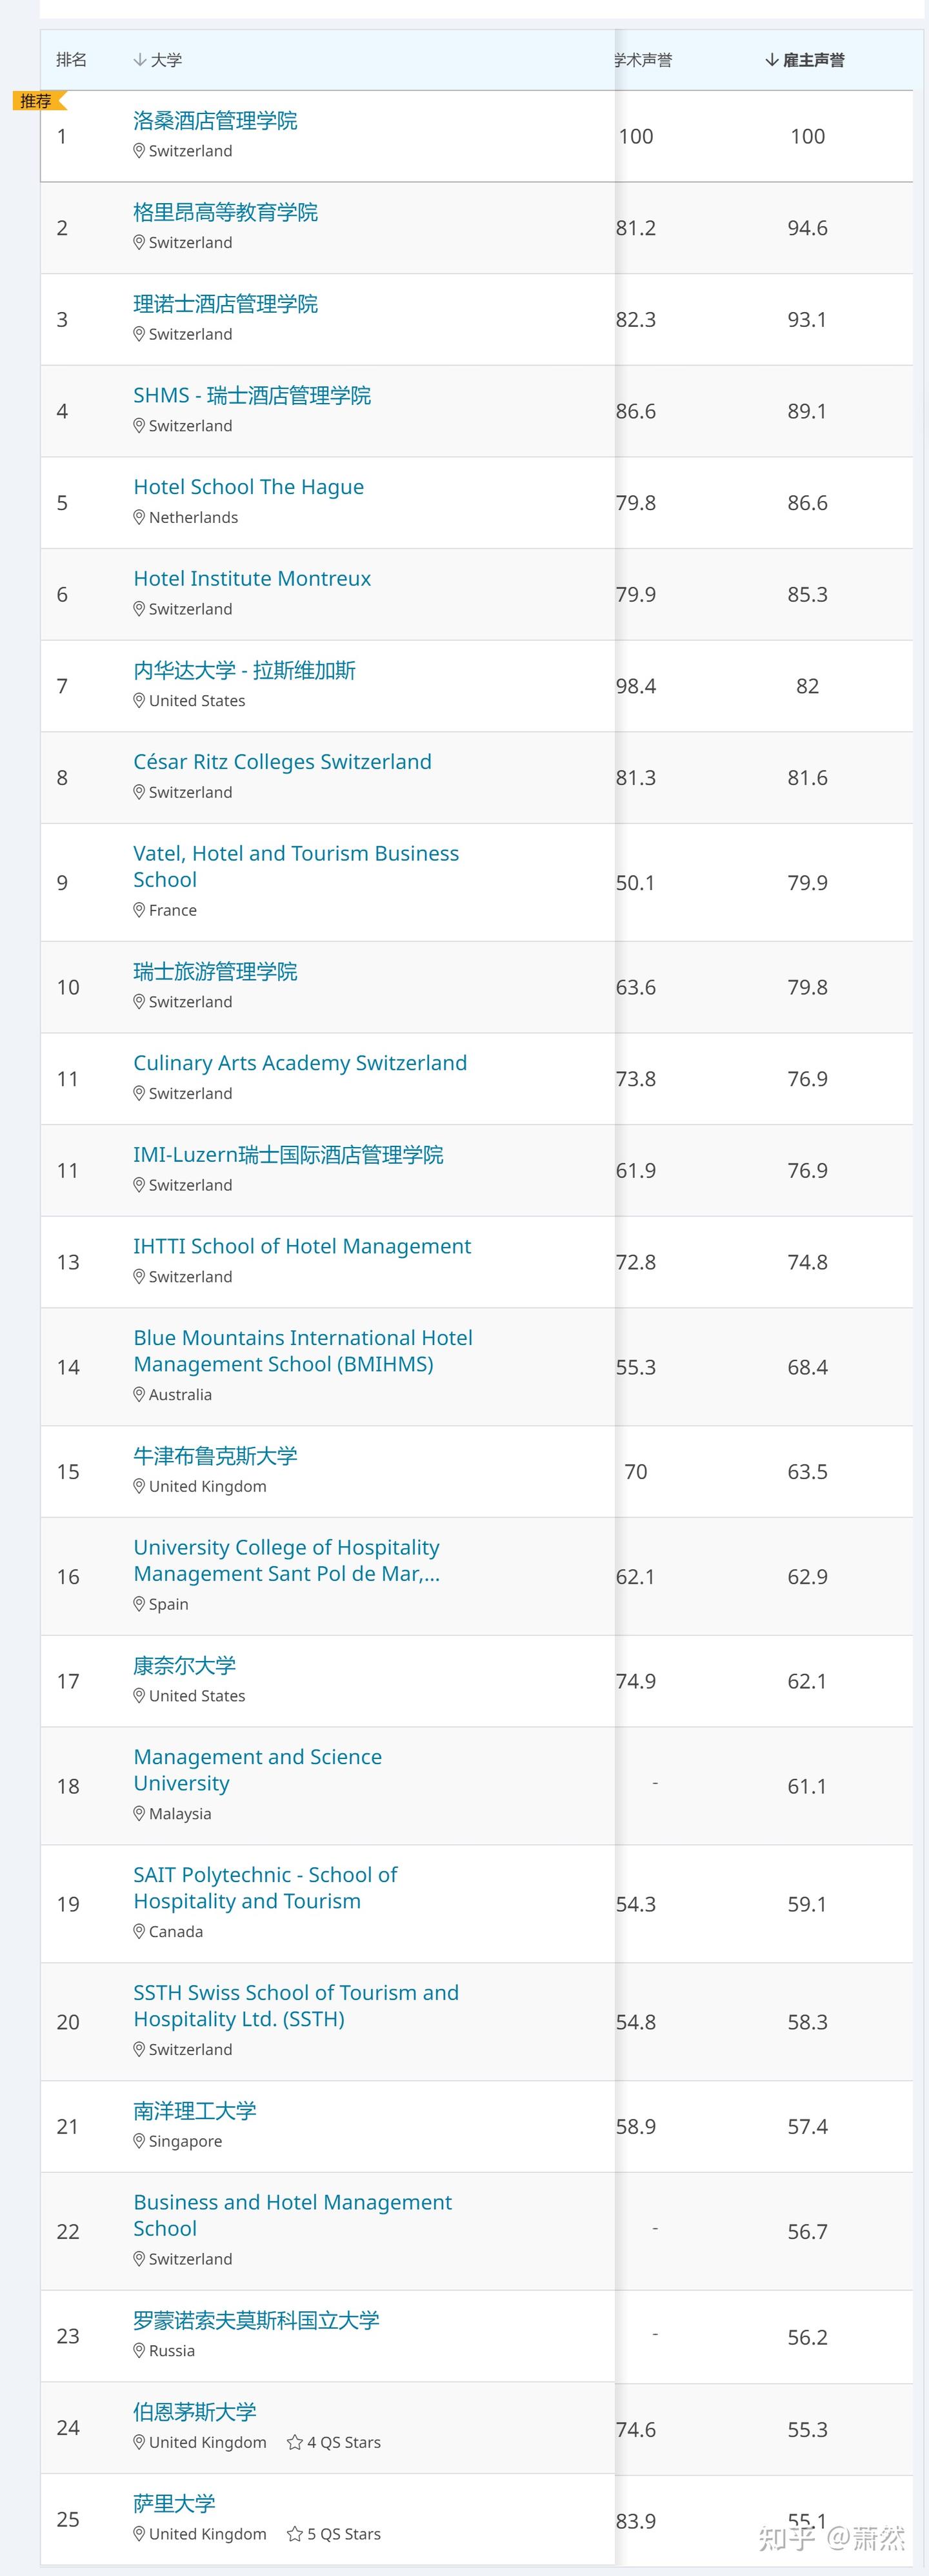Viewport: 929px width, 2576px height.
Task: Sort by 雇主声誉 column header
Action: coord(805,60)
